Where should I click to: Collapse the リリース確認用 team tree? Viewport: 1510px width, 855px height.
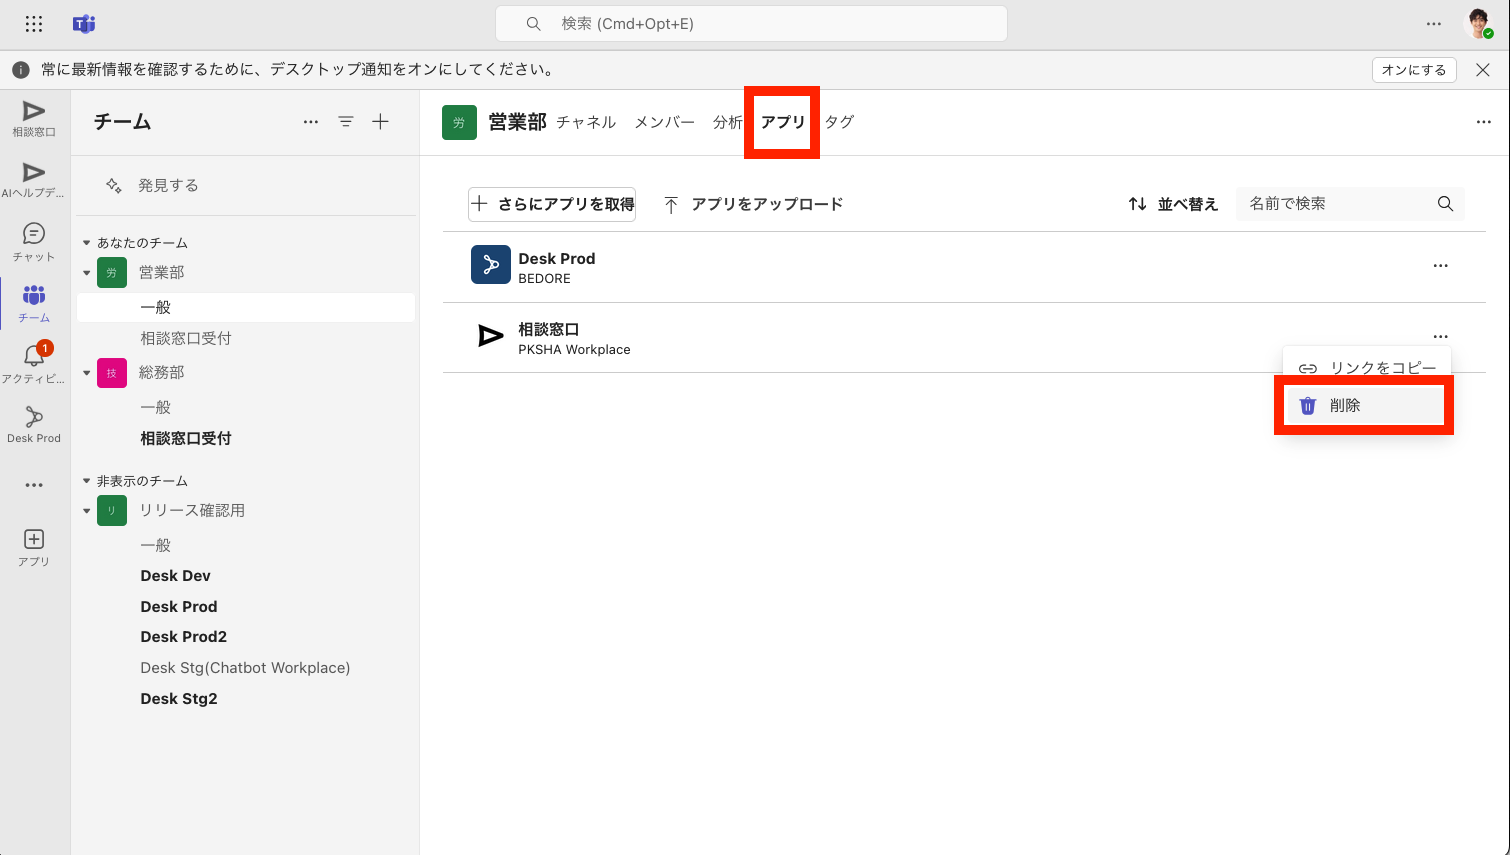(x=87, y=511)
